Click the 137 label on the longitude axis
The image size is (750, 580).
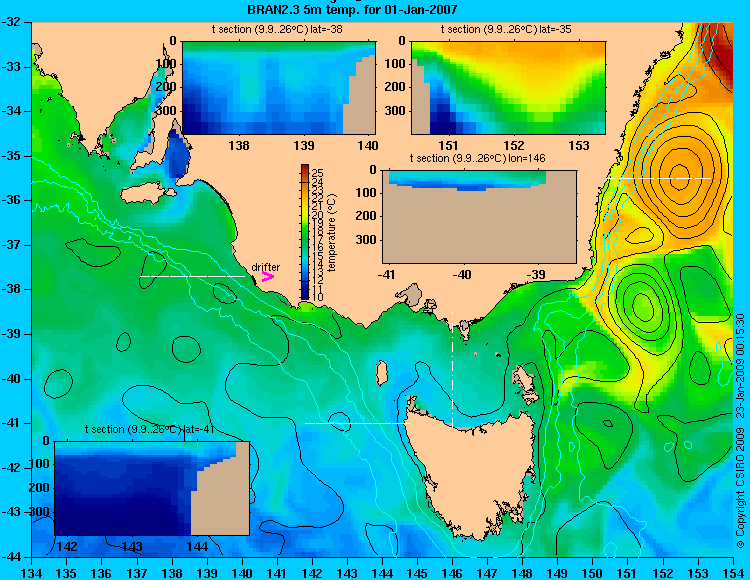point(137,573)
